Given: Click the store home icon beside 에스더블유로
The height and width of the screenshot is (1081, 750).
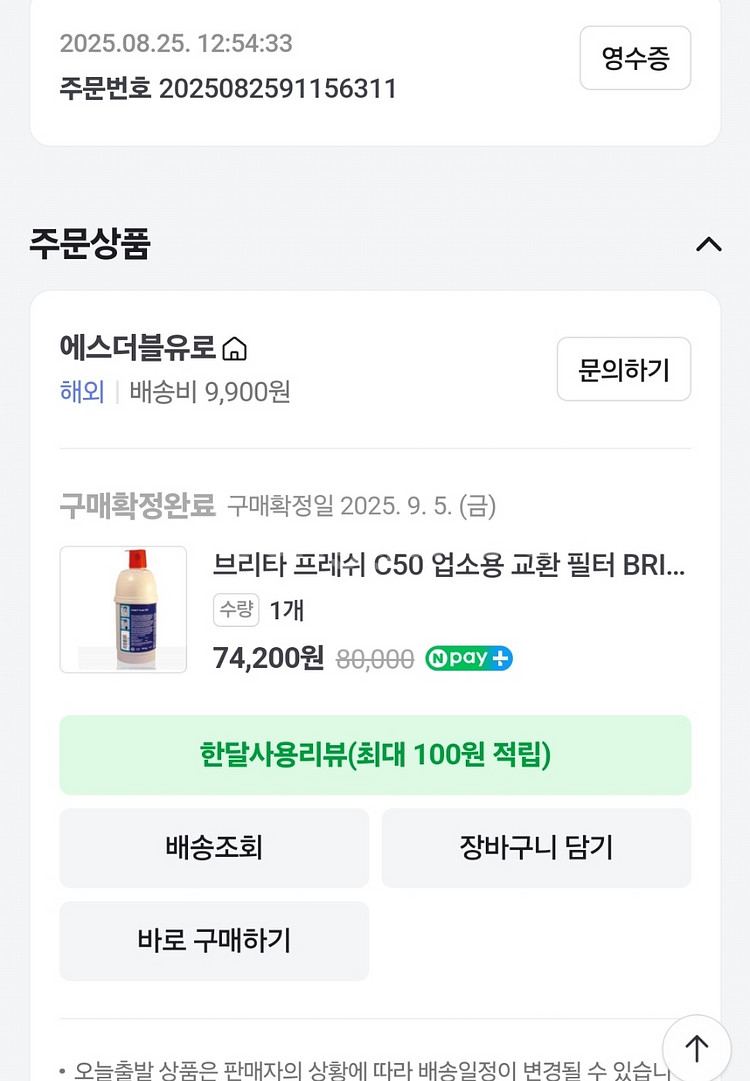Looking at the screenshot, I should (x=234, y=349).
